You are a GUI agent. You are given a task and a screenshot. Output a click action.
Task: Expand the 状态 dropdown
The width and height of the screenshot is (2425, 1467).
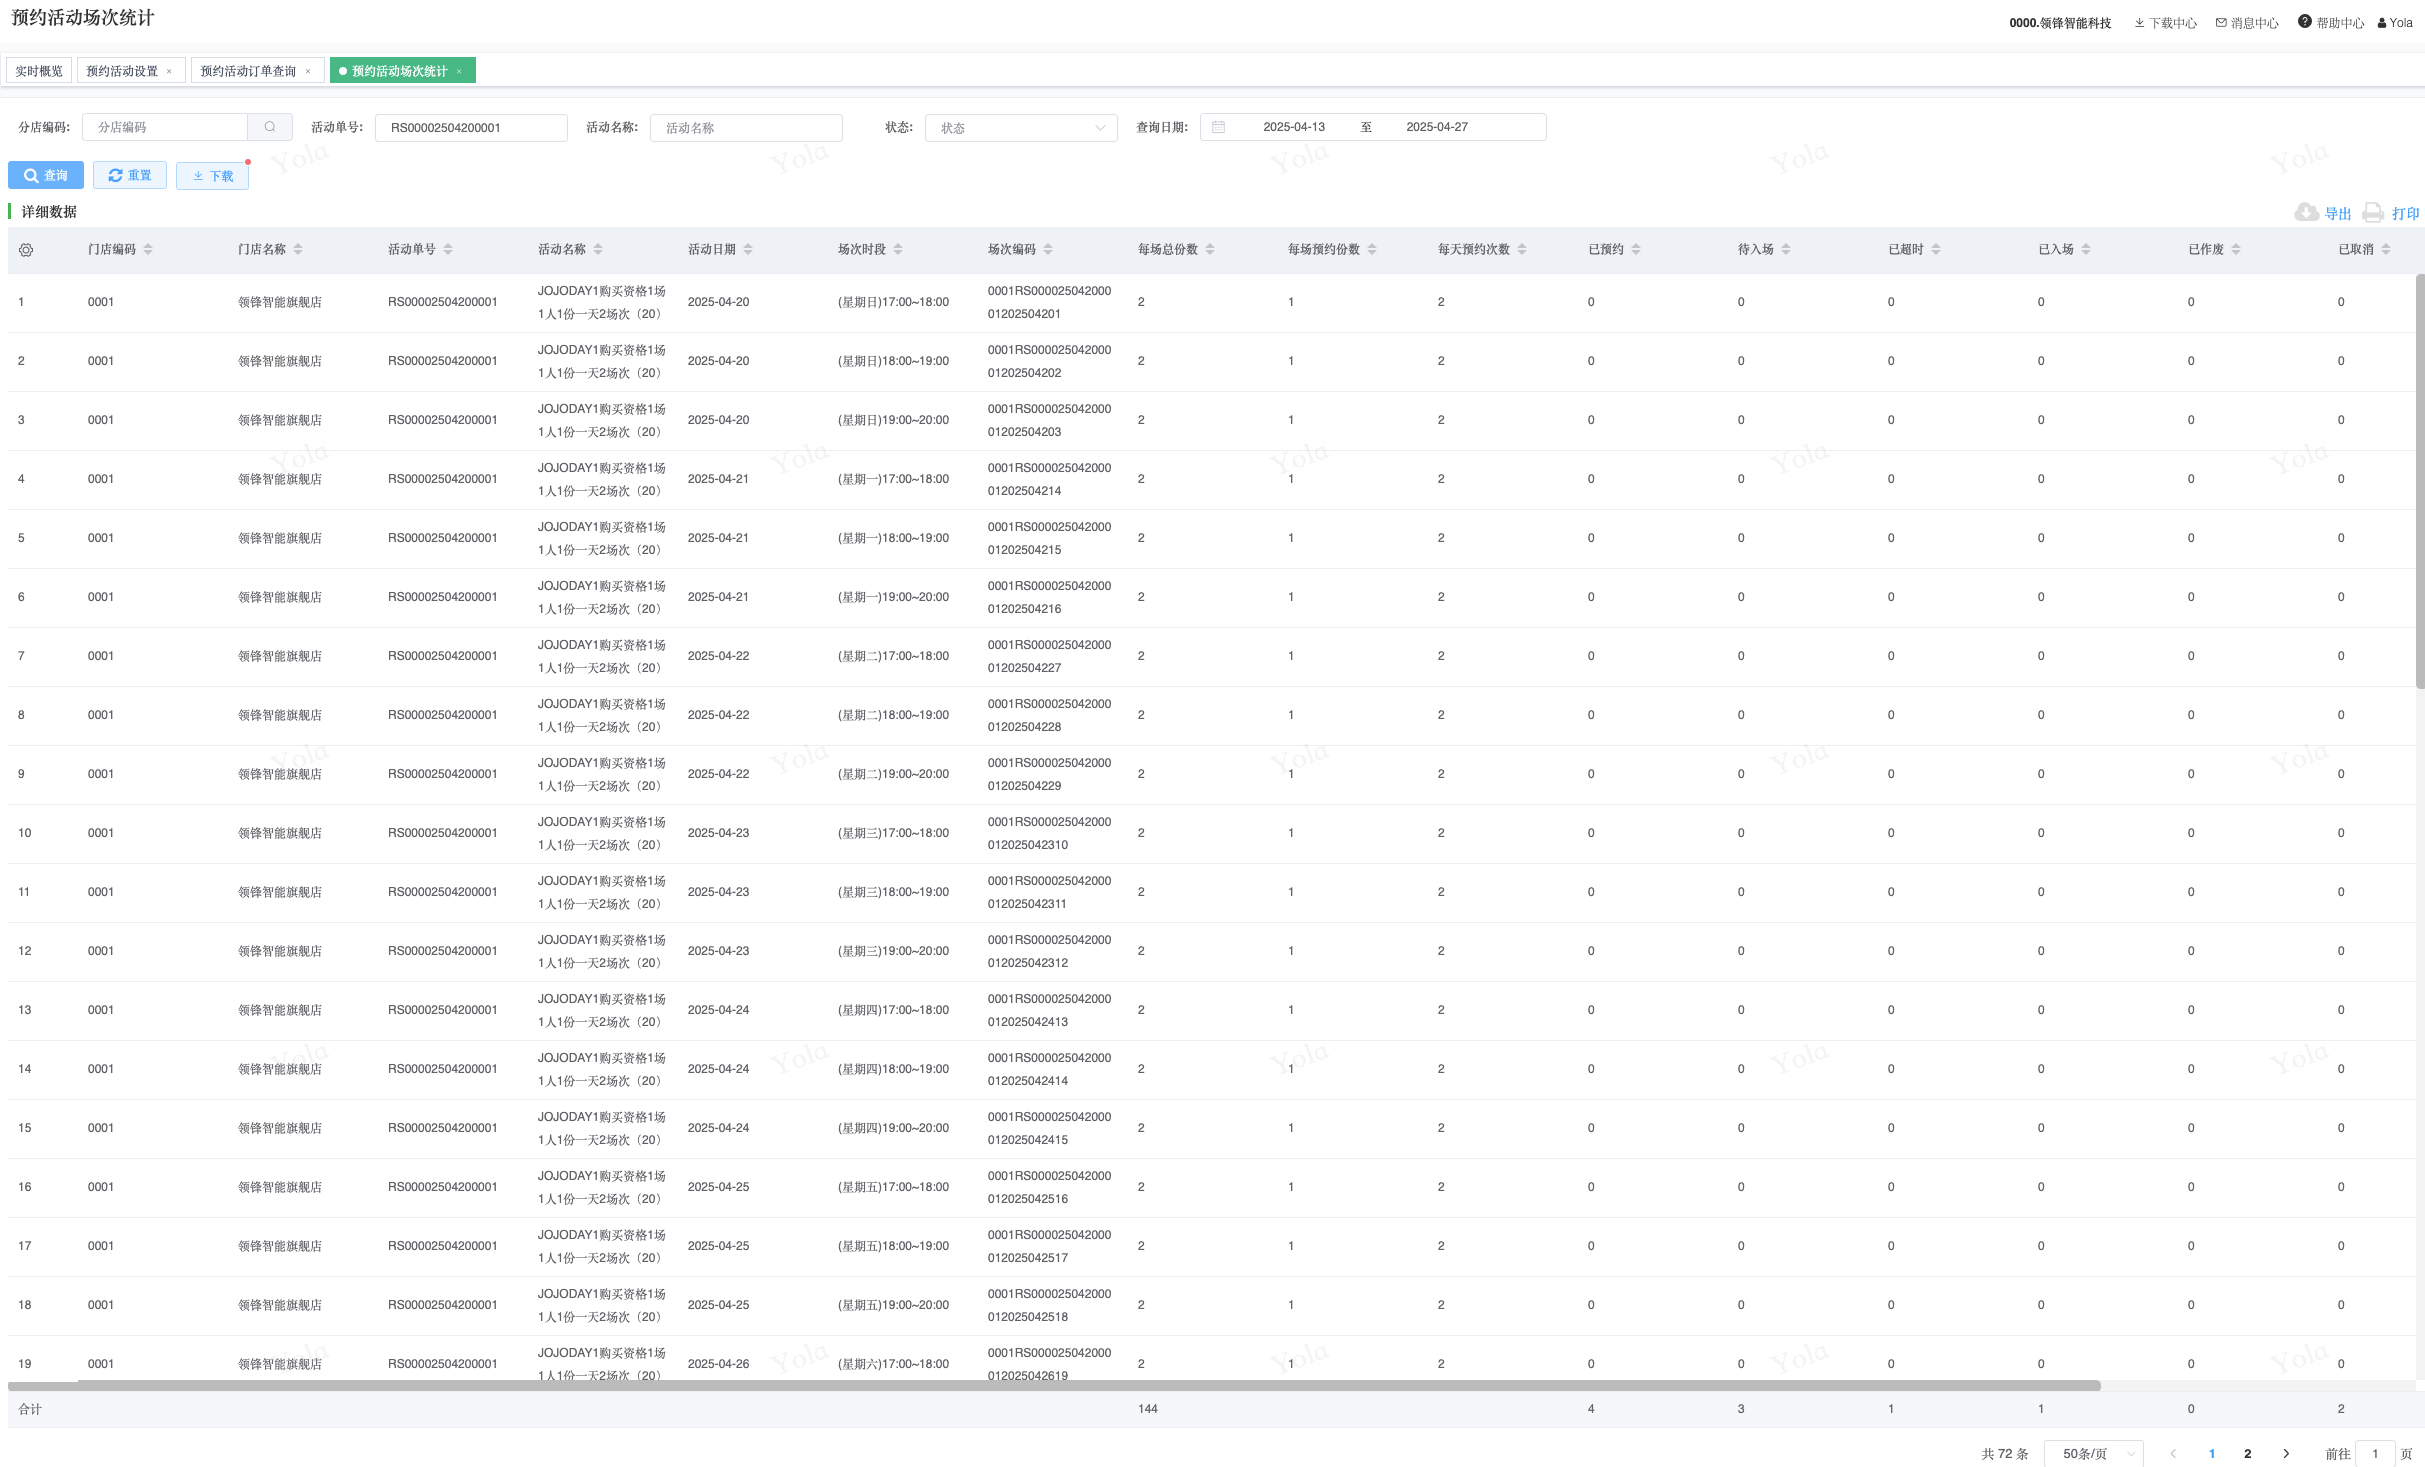point(1020,128)
